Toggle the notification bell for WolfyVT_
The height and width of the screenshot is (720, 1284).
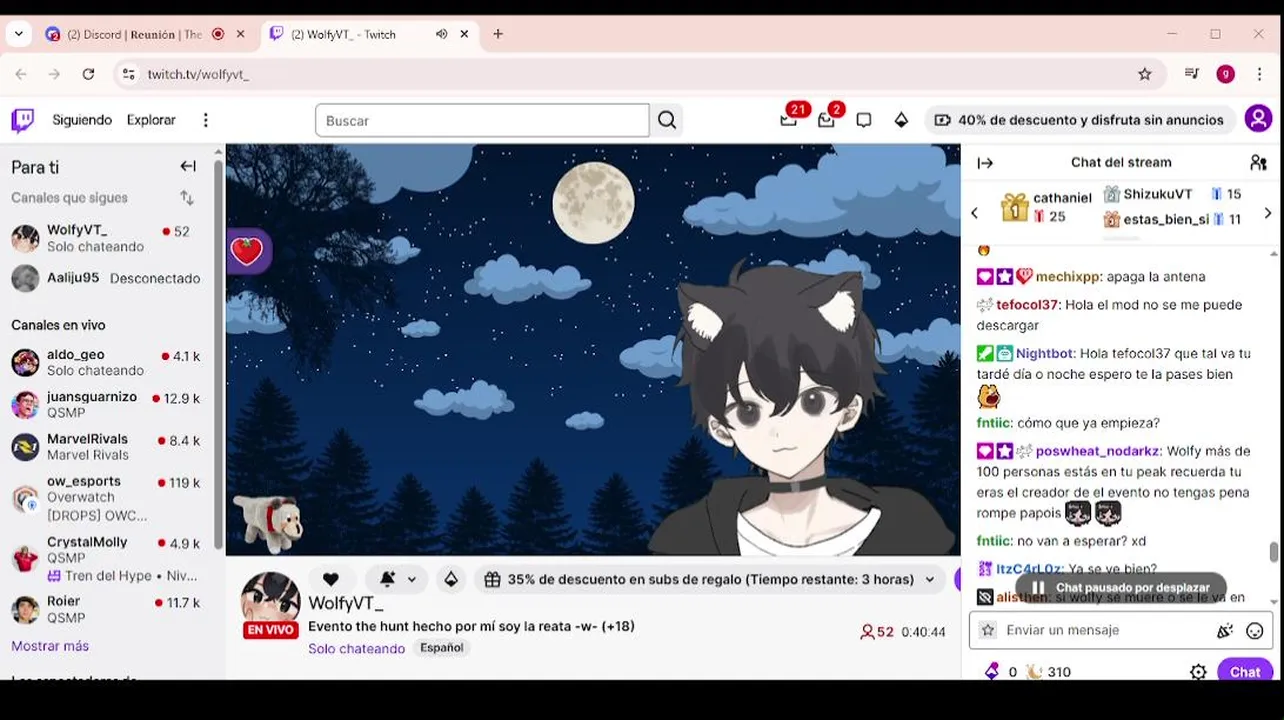pos(387,579)
